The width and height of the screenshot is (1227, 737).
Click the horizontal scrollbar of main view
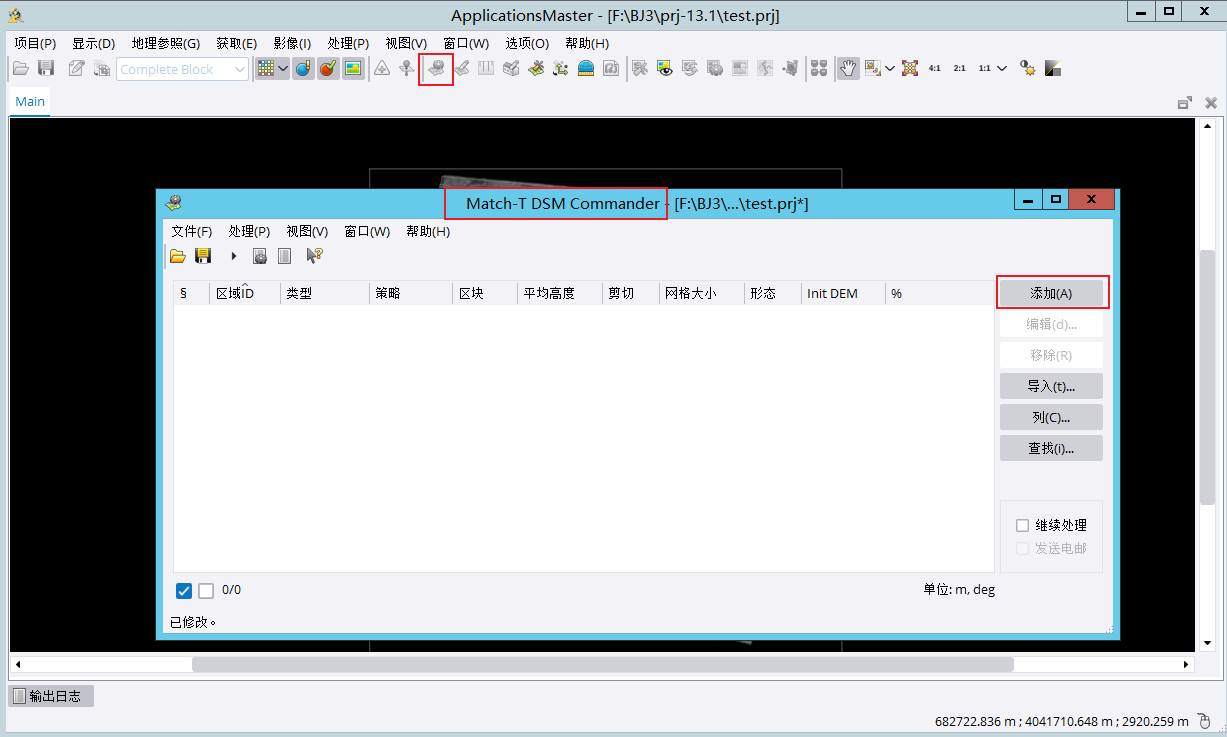(602, 664)
